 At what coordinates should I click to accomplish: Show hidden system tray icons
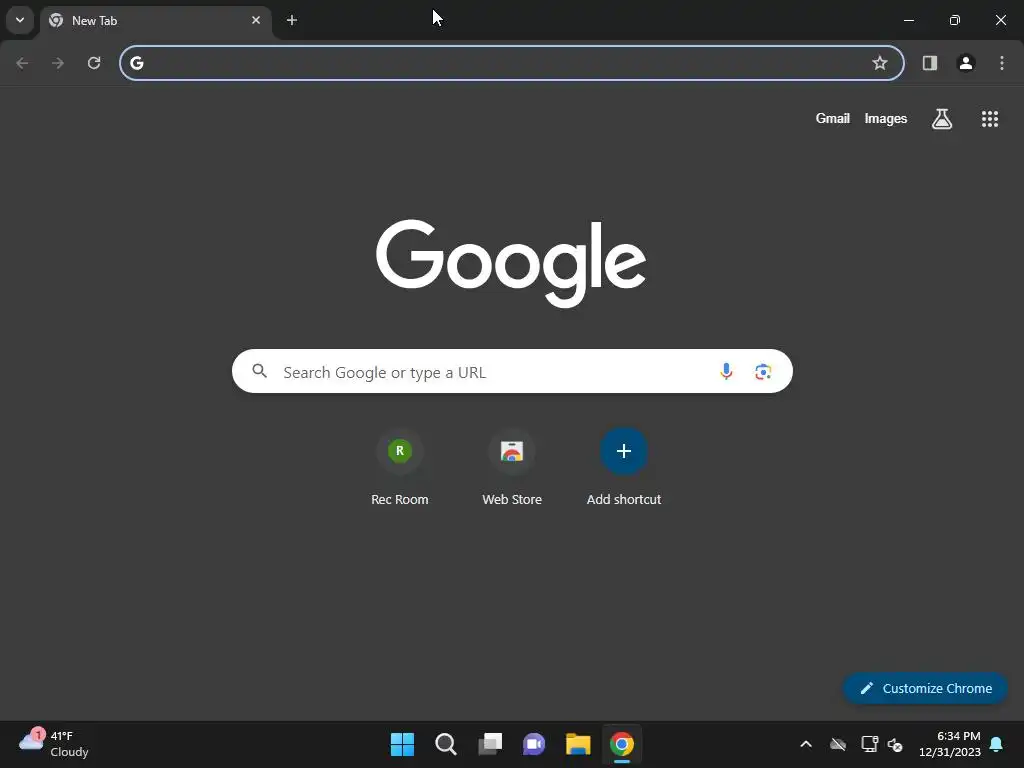[806, 744]
